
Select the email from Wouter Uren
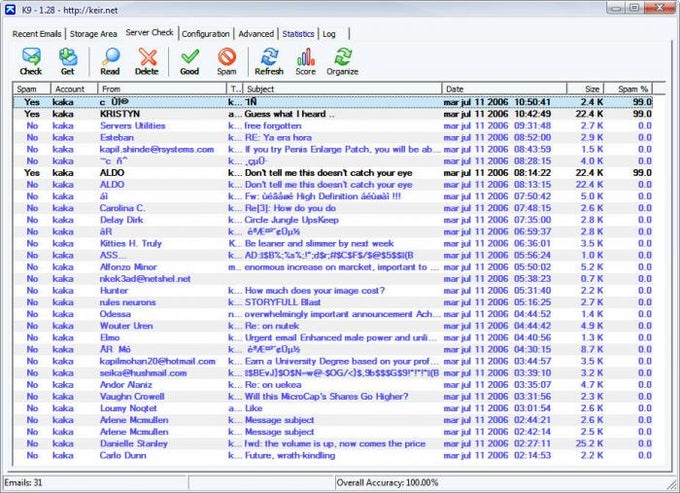click(333, 326)
